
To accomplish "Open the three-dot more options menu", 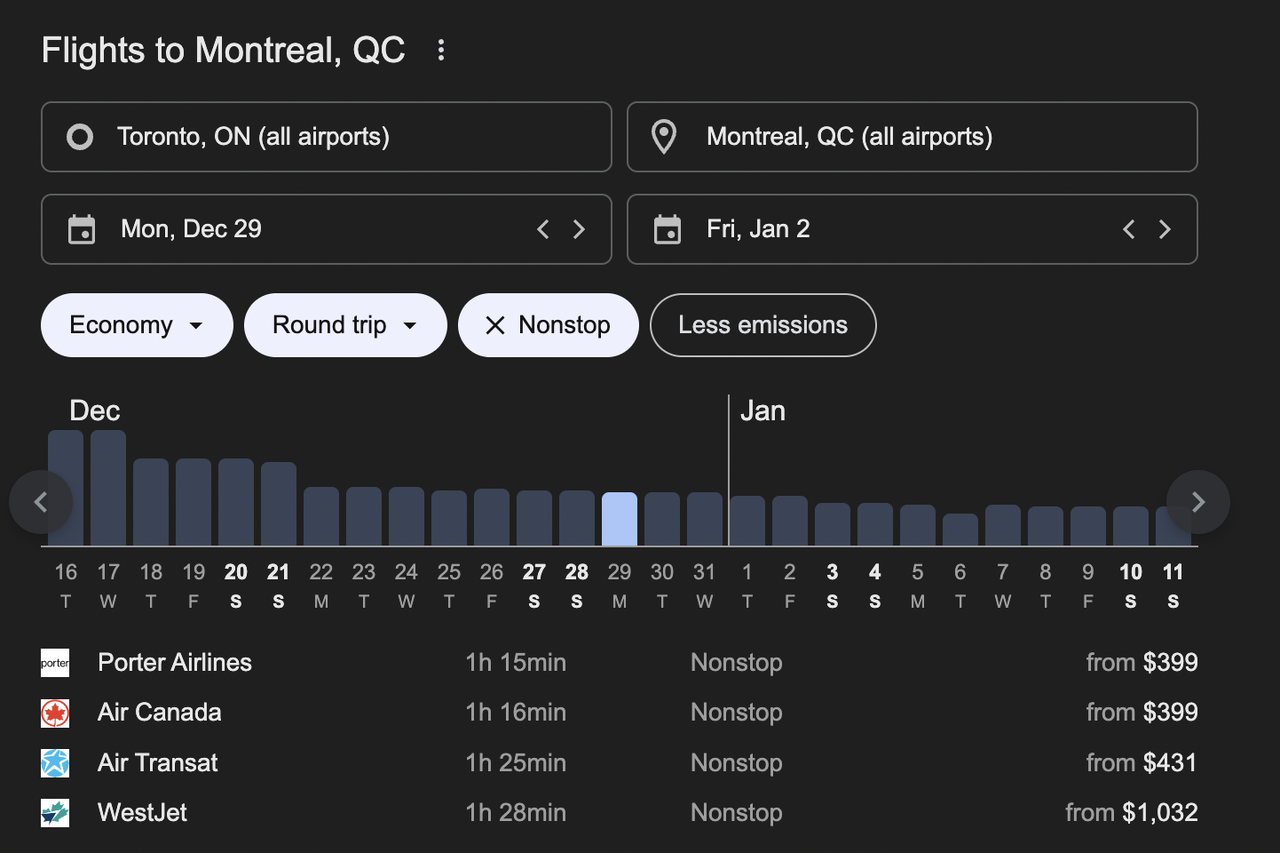I will click(441, 50).
